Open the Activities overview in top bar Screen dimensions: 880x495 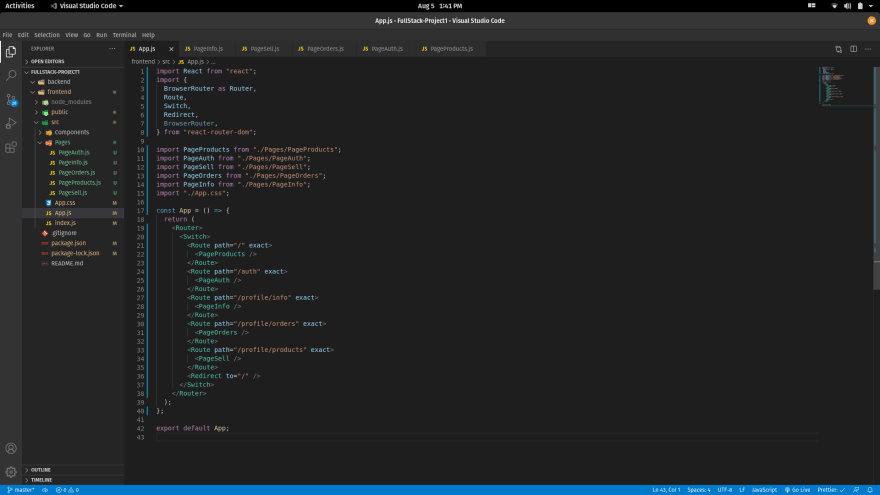click(x=20, y=6)
